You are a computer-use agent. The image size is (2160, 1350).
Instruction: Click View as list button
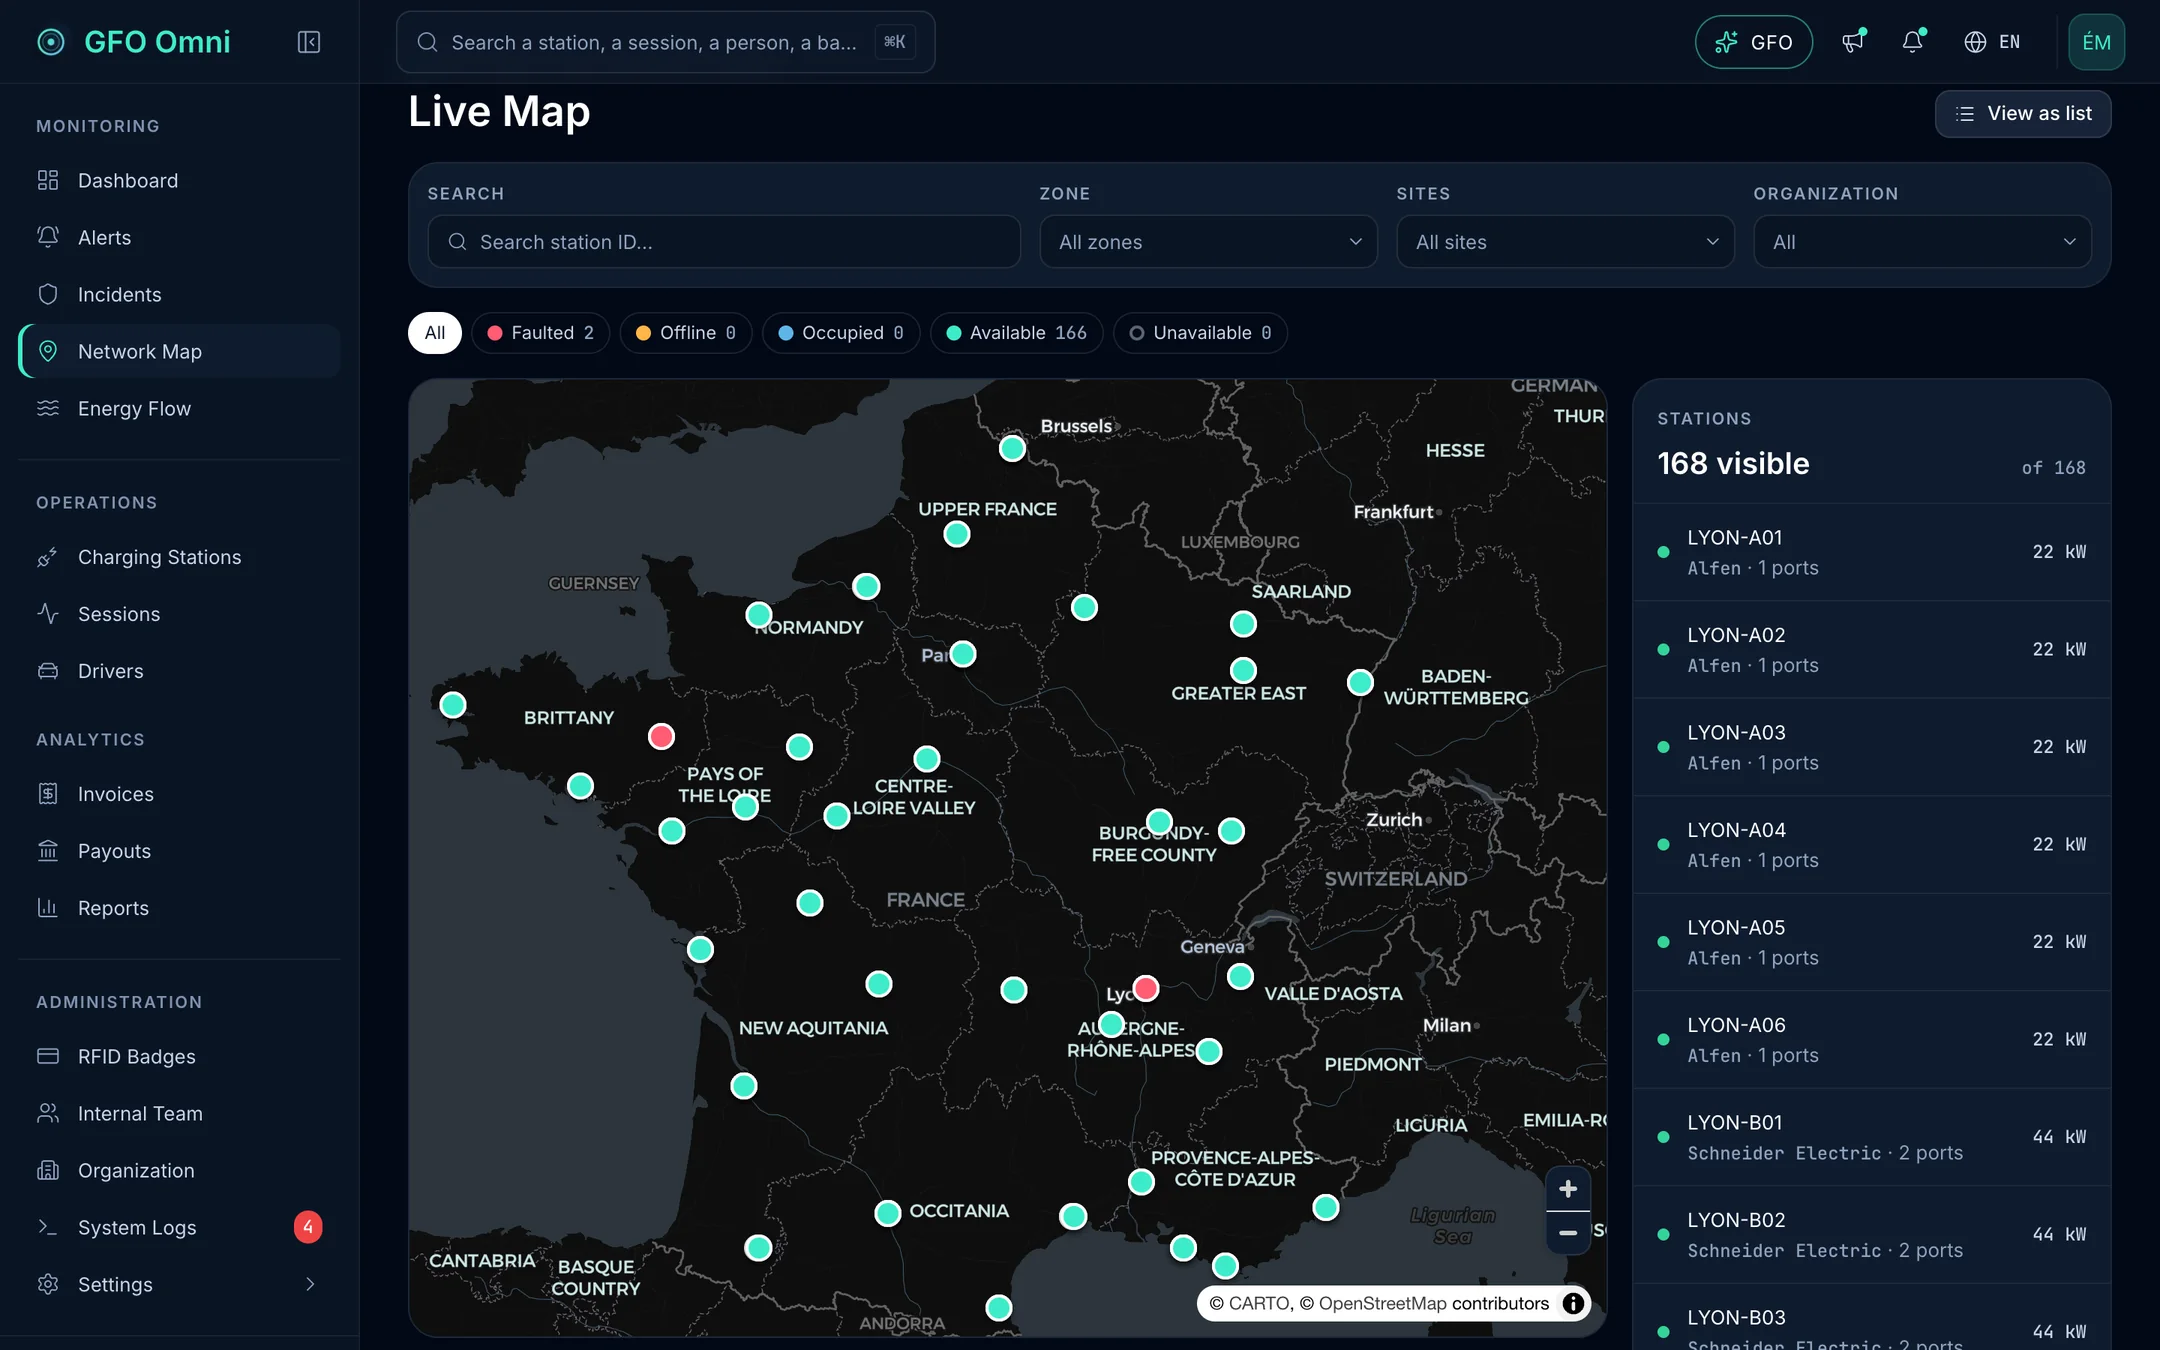tap(2023, 114)
